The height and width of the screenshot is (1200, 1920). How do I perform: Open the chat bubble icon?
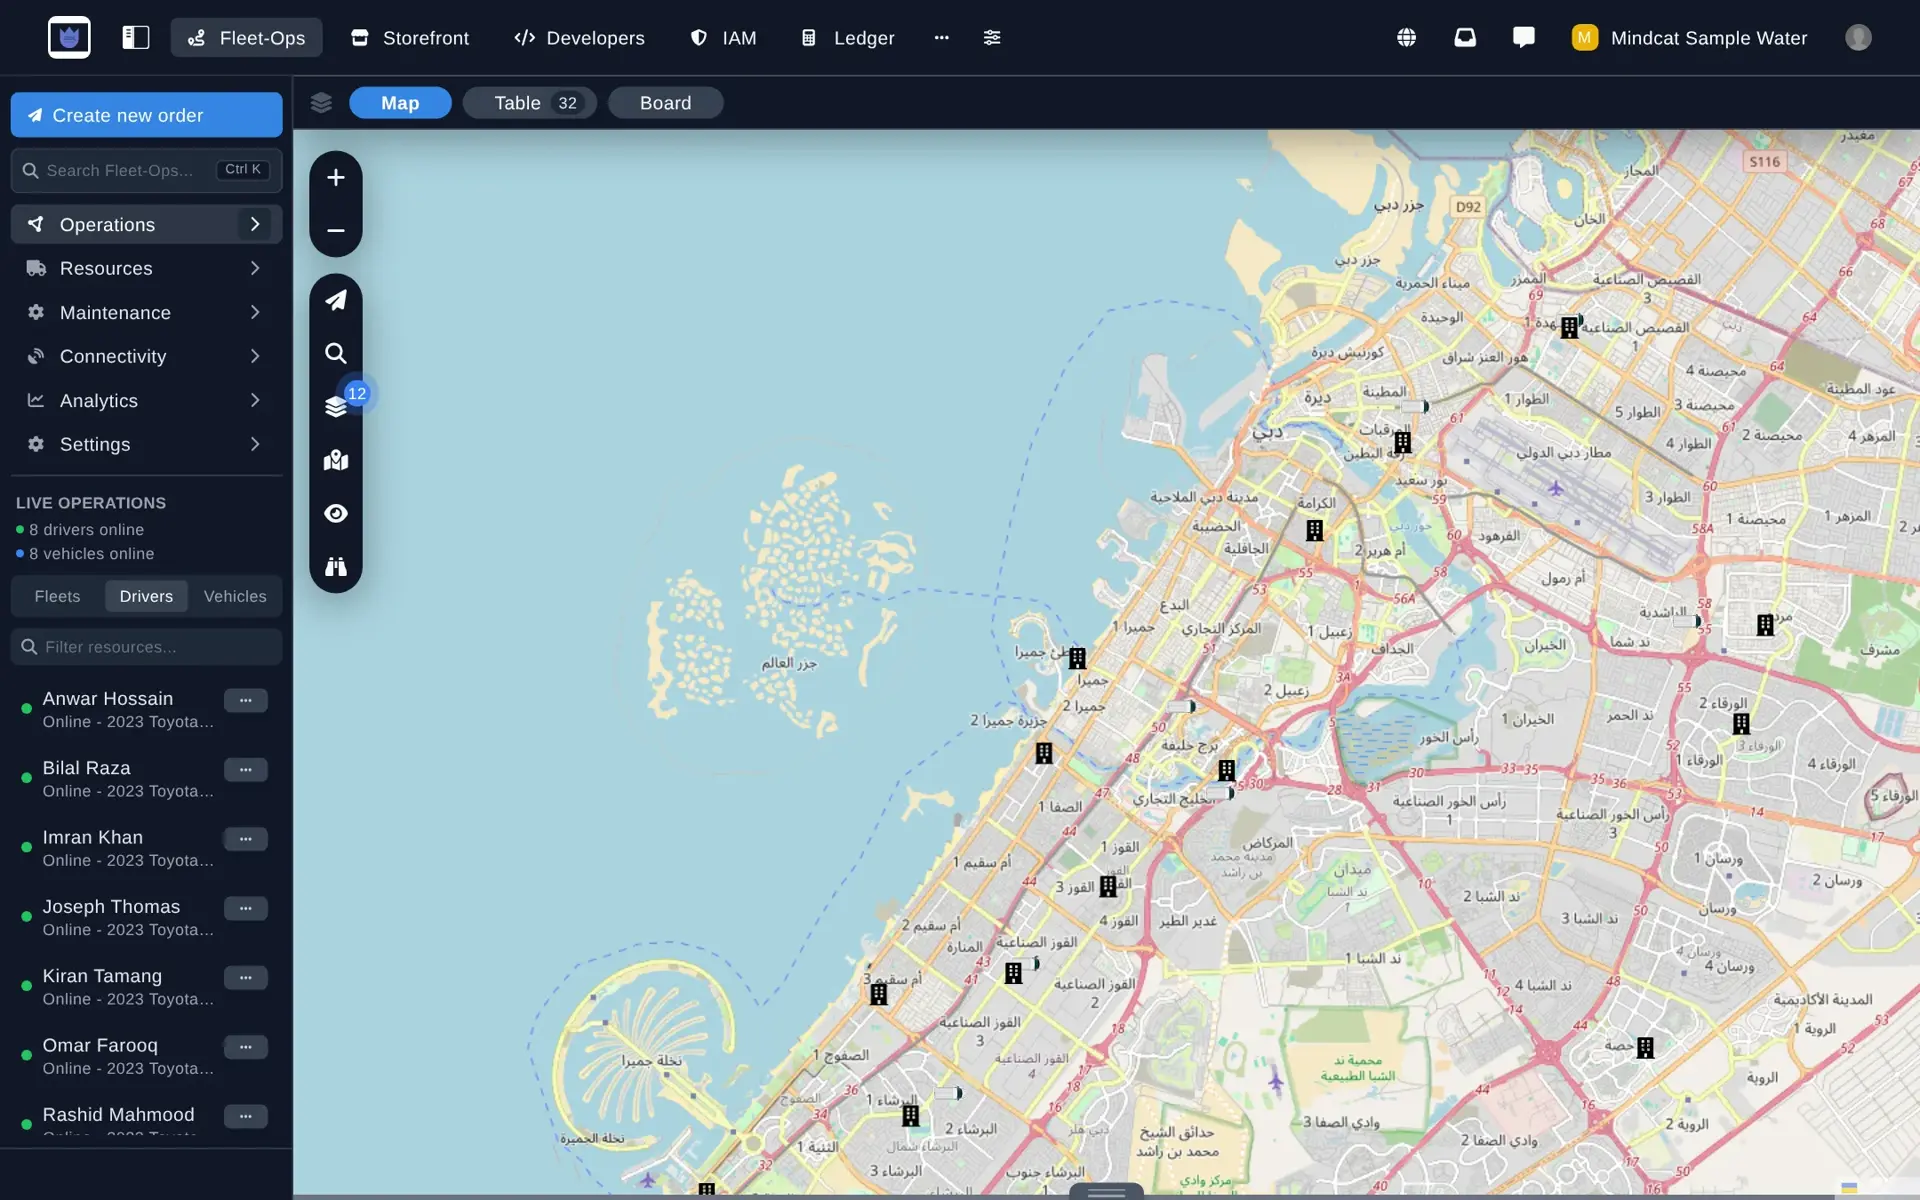[1524, 38]
